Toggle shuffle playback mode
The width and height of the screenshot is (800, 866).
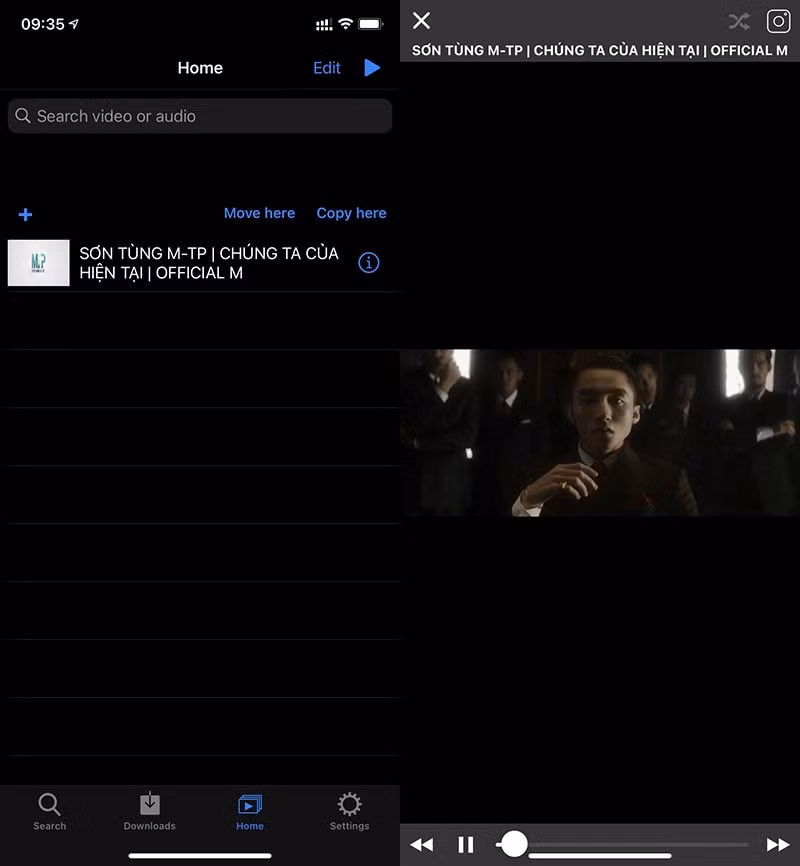click(739, 22)
